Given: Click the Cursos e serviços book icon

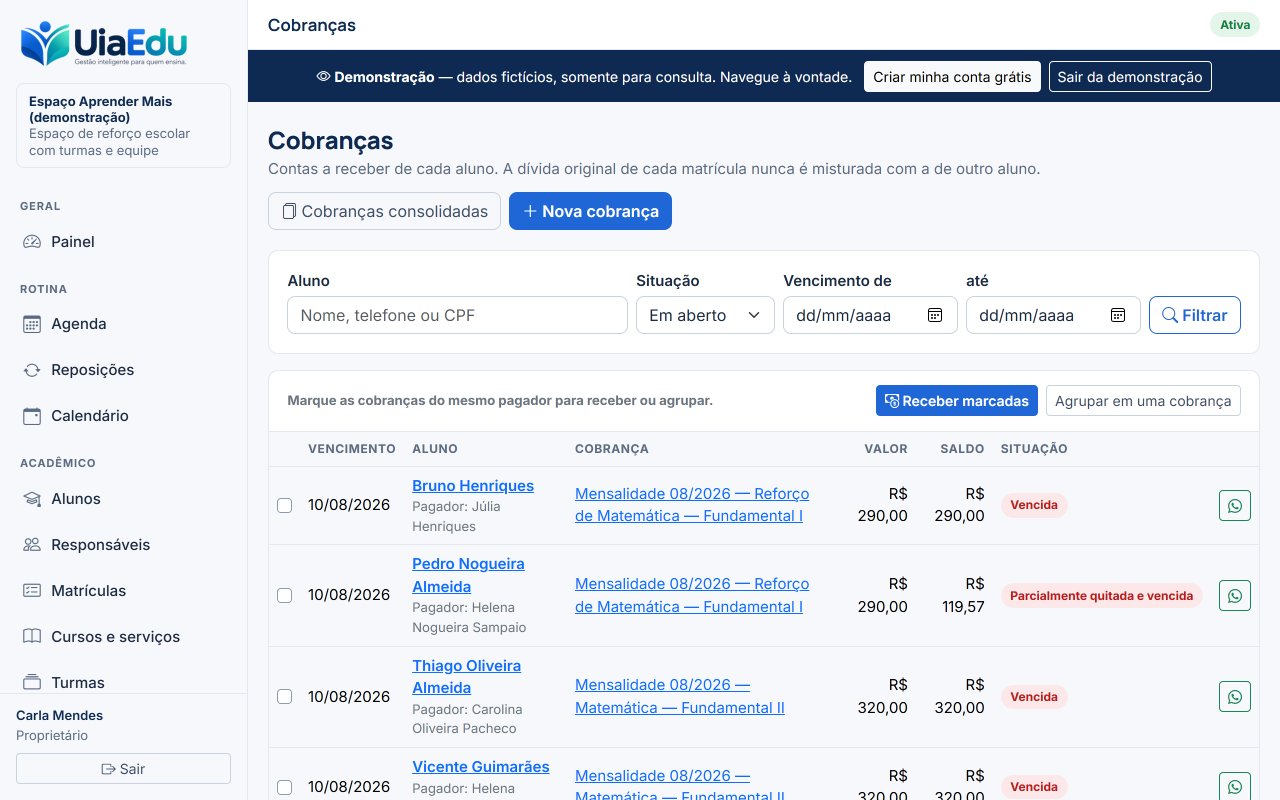Looking at the screenshot, I should point(32,637).
